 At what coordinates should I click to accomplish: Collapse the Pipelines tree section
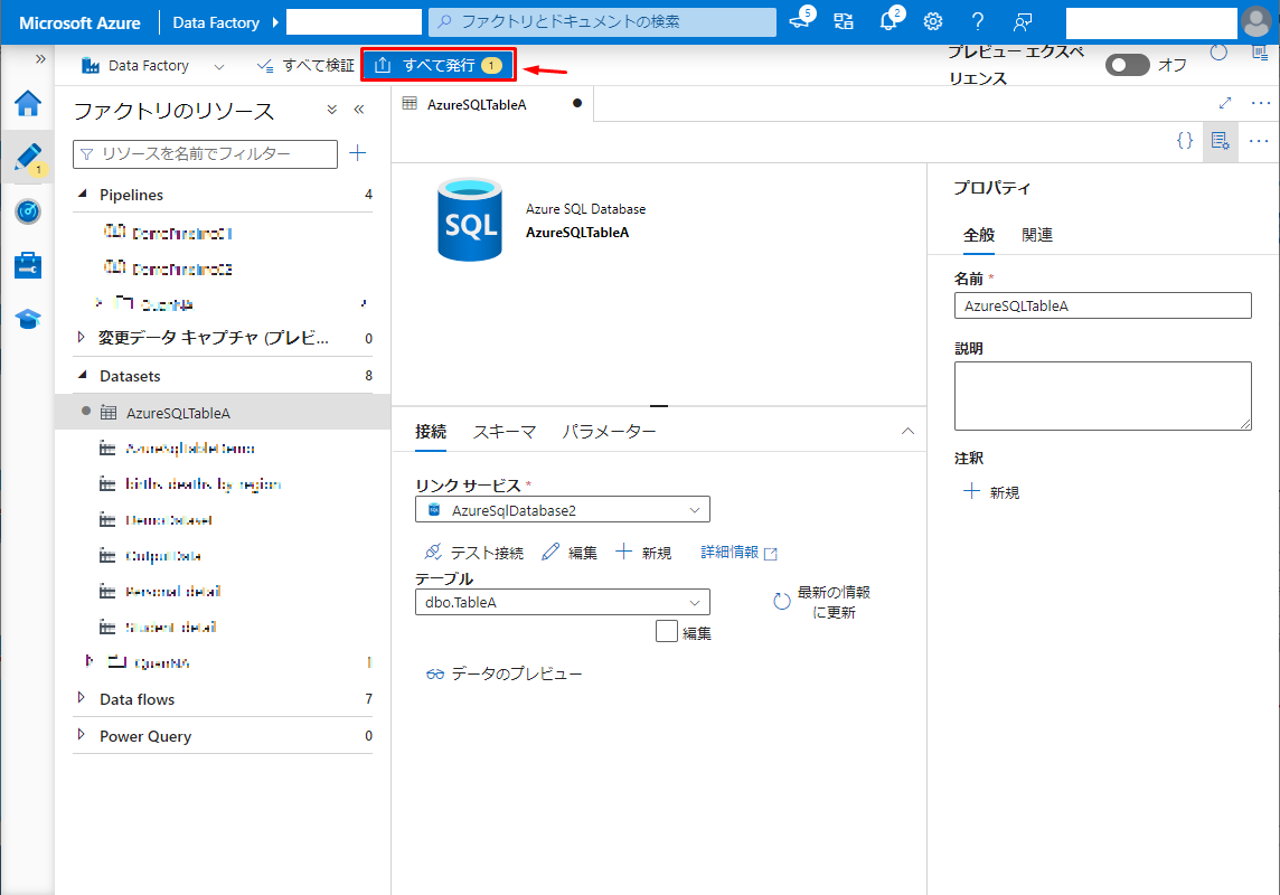pos(82,195)
